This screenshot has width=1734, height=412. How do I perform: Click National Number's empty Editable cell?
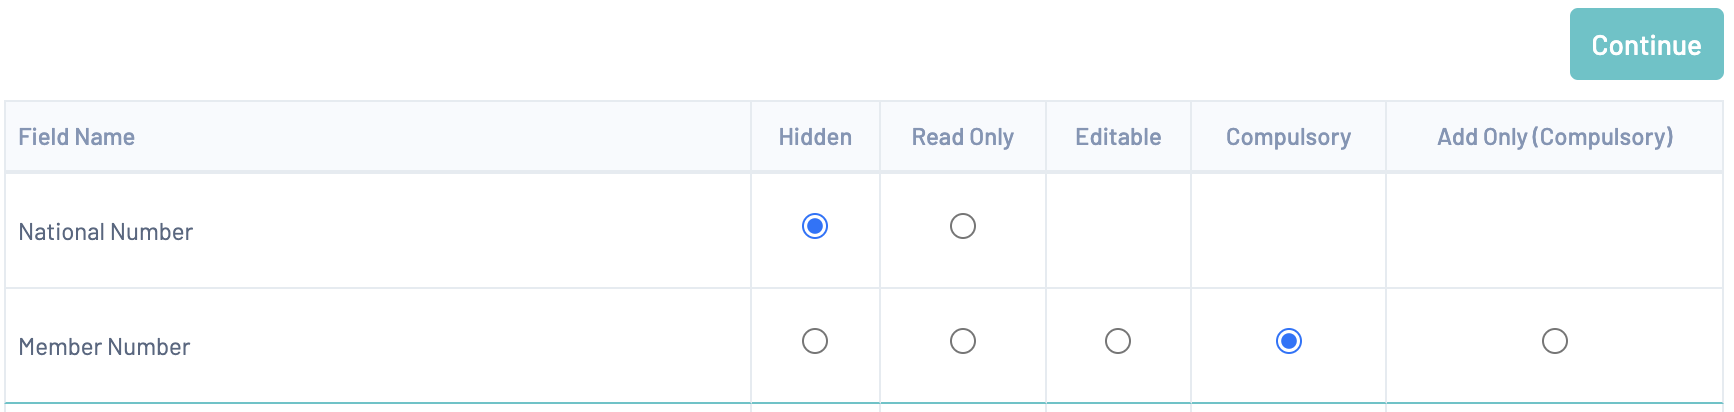click(1118, 231)
